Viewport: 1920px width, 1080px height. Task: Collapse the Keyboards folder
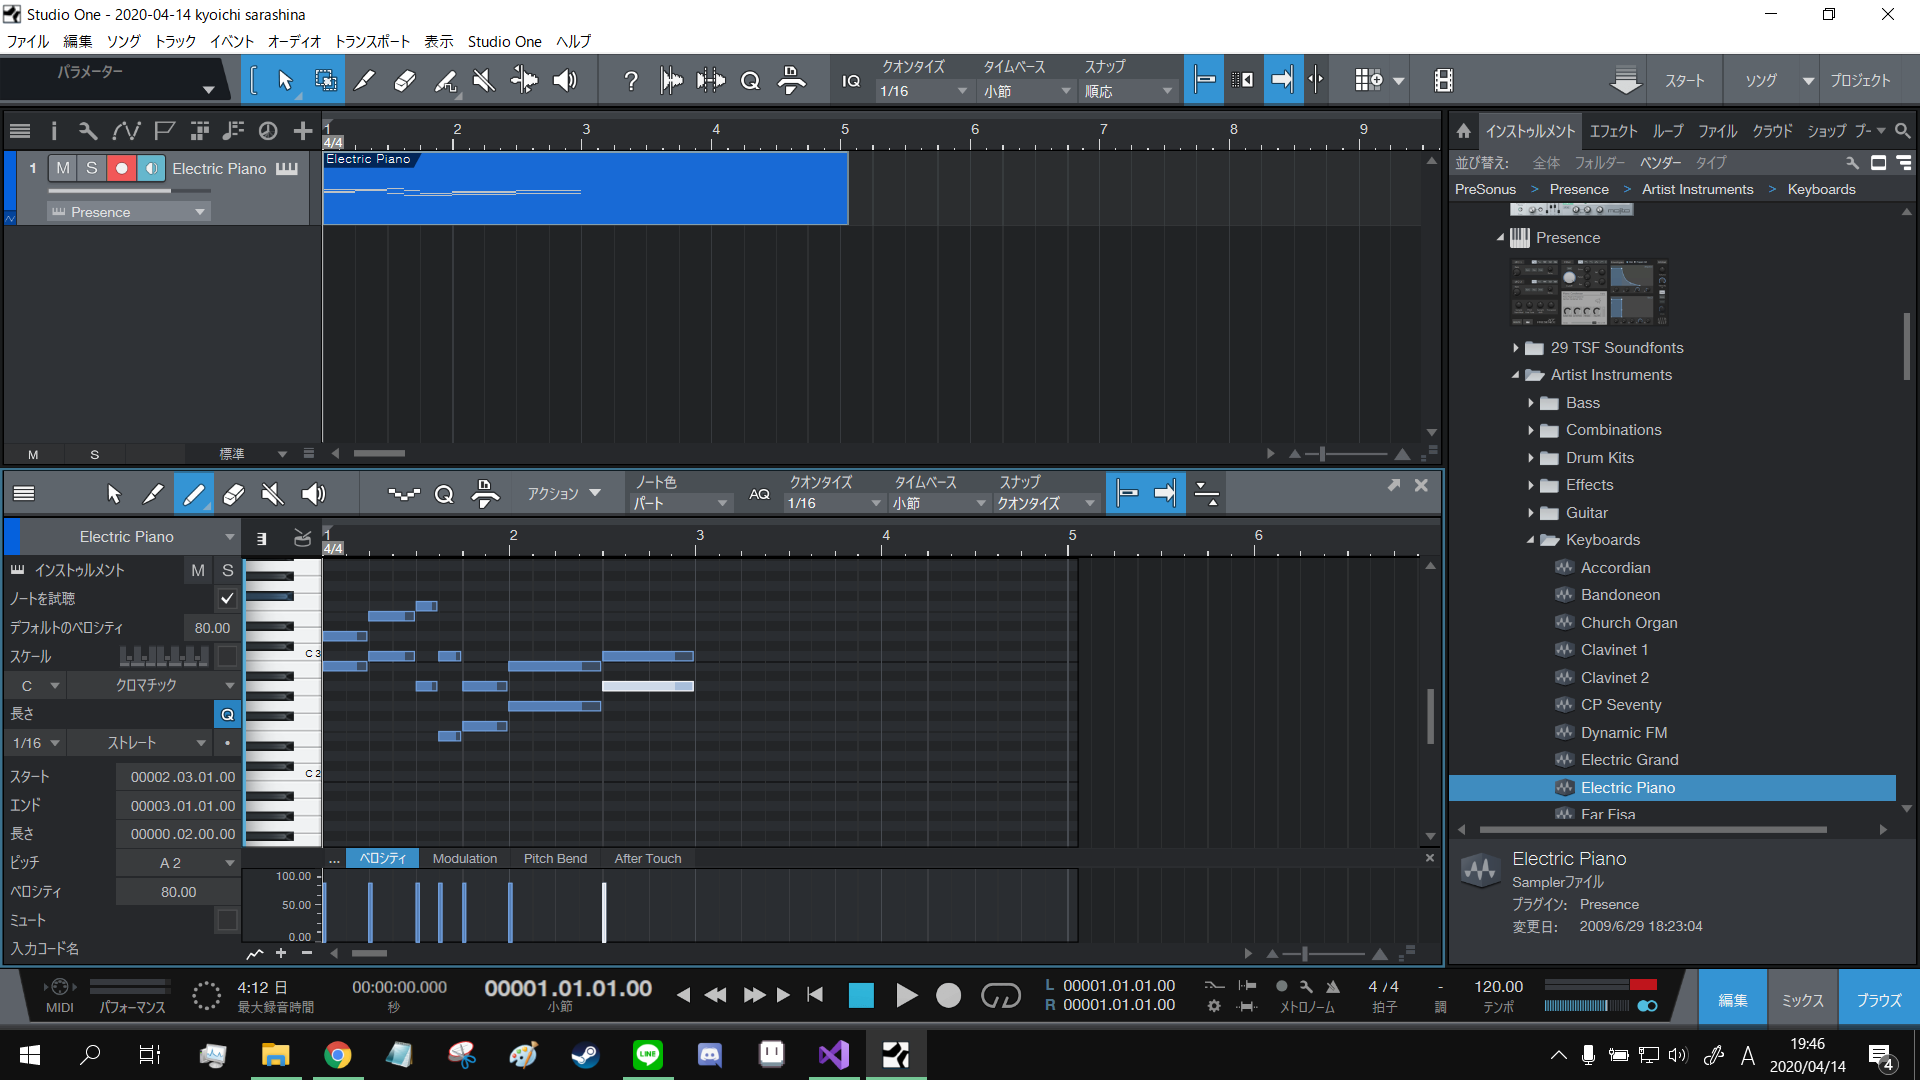tap(1530, 540)
